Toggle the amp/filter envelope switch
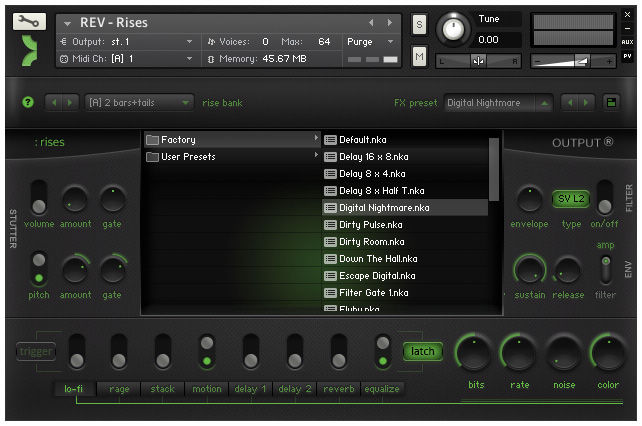This screenshot has height=426, width=642. tap(606, 270)
